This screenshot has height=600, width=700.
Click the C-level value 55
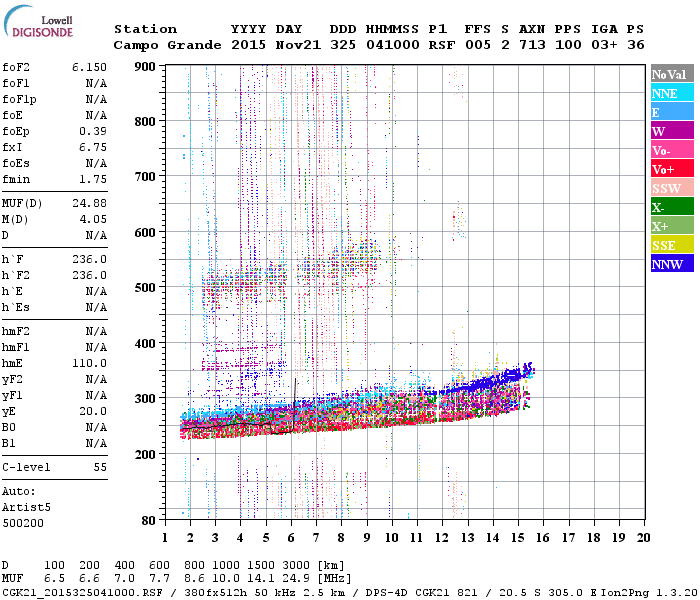tap(100, 467)
